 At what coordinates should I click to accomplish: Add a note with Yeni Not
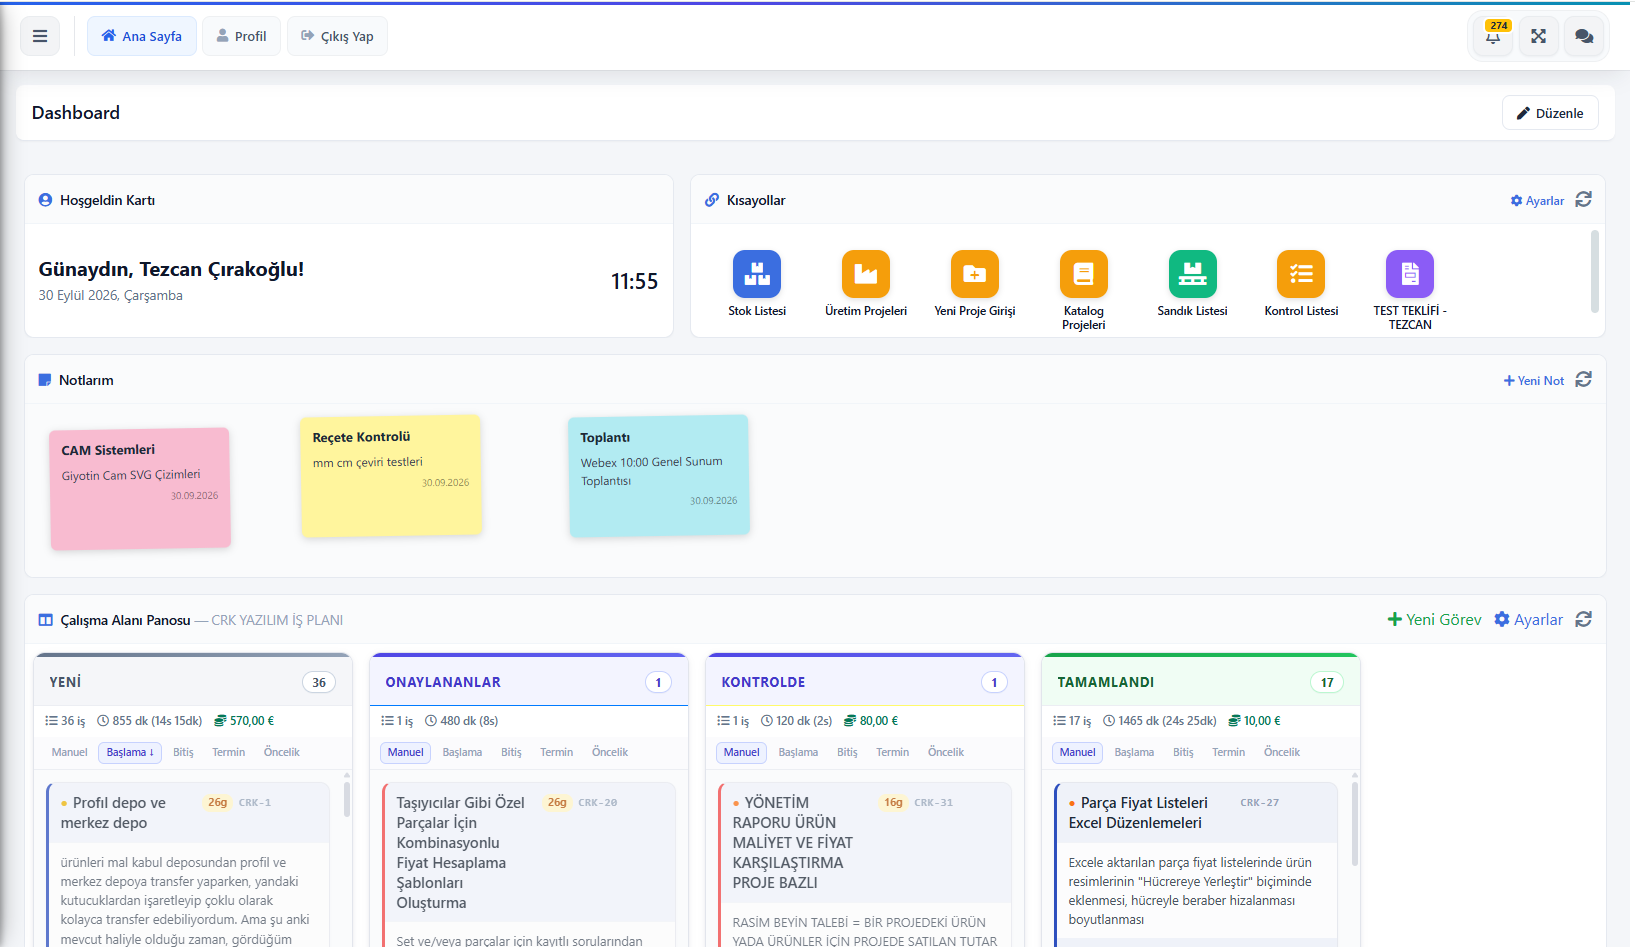(1534, 381)
